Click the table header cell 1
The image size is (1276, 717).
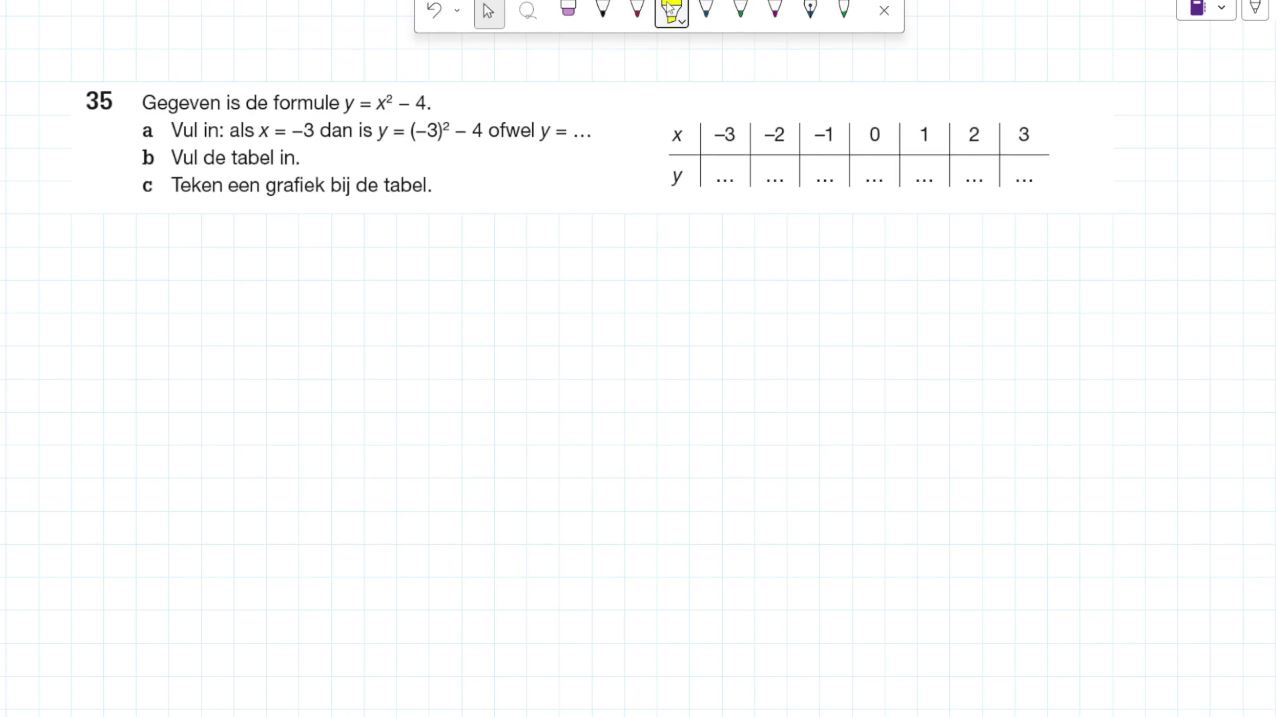[x=924, y=135]
